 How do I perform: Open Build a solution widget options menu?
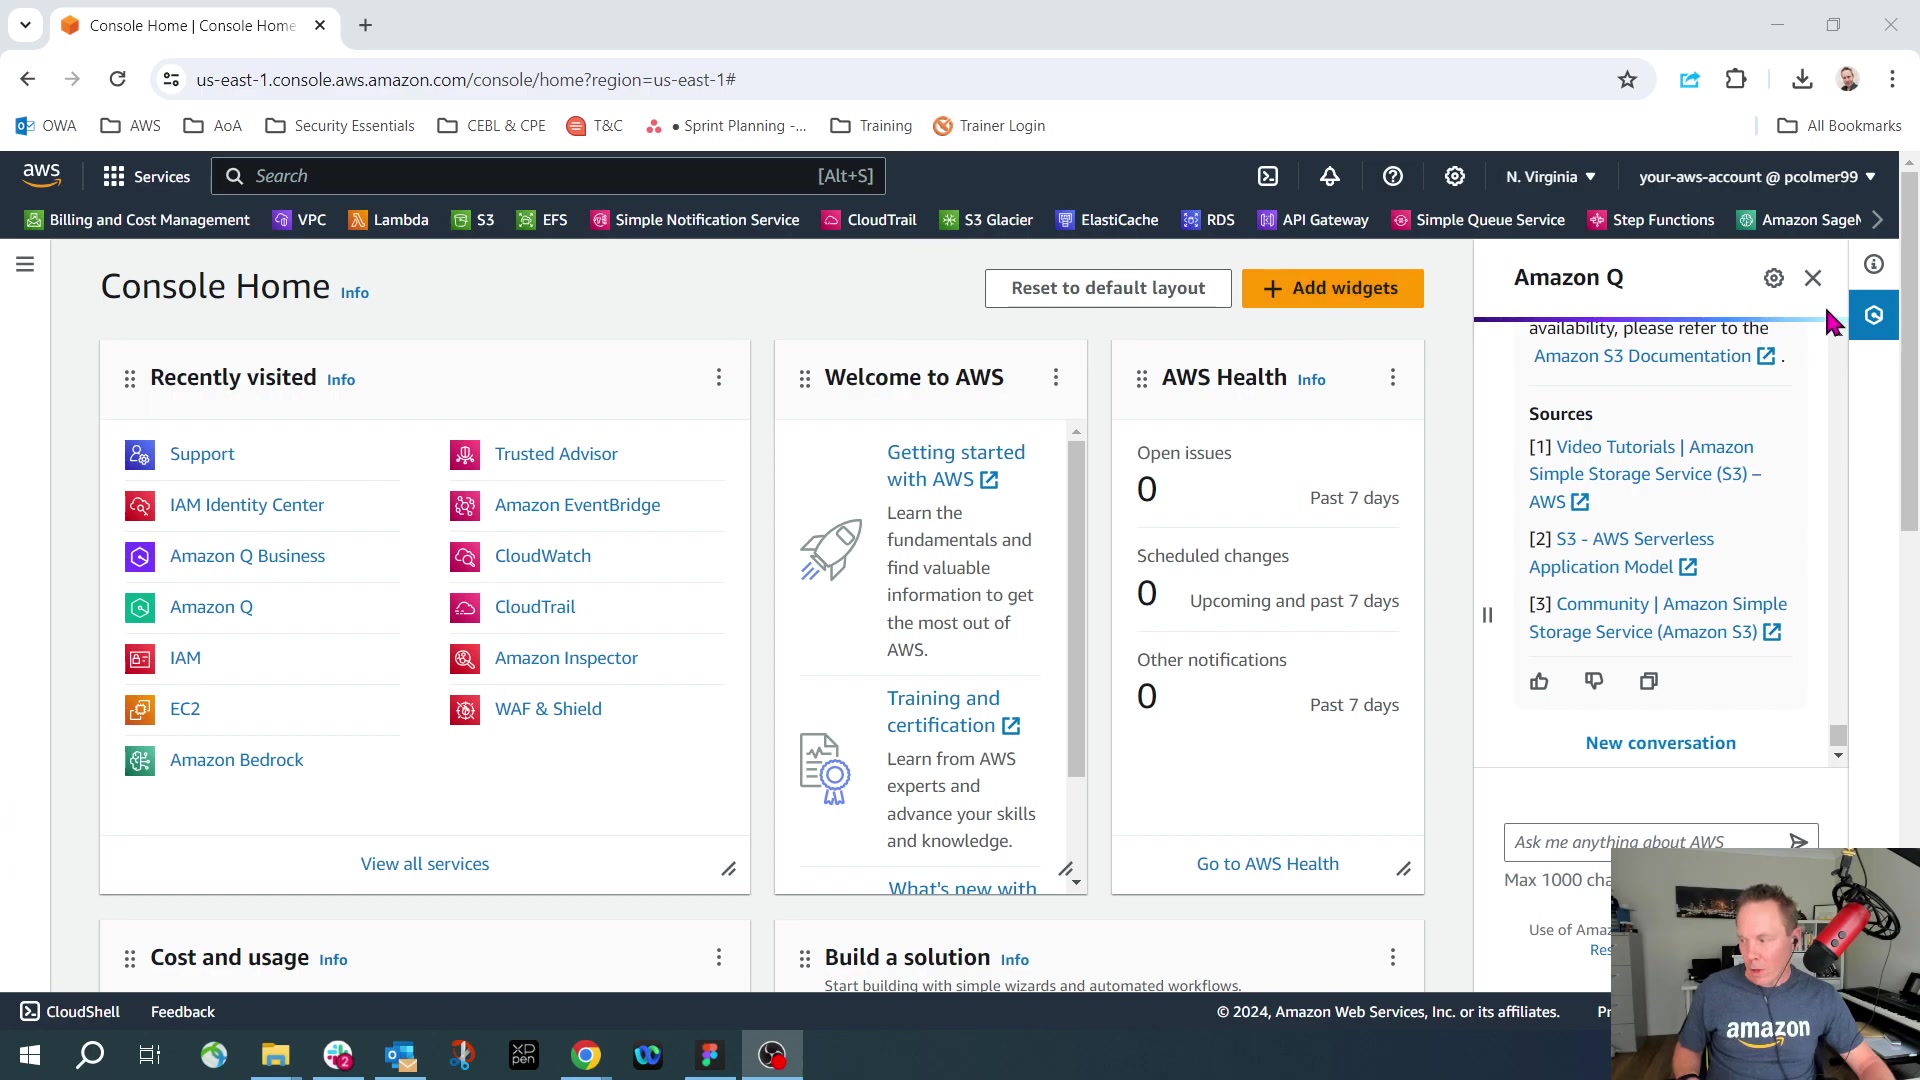pos(1393,958)
